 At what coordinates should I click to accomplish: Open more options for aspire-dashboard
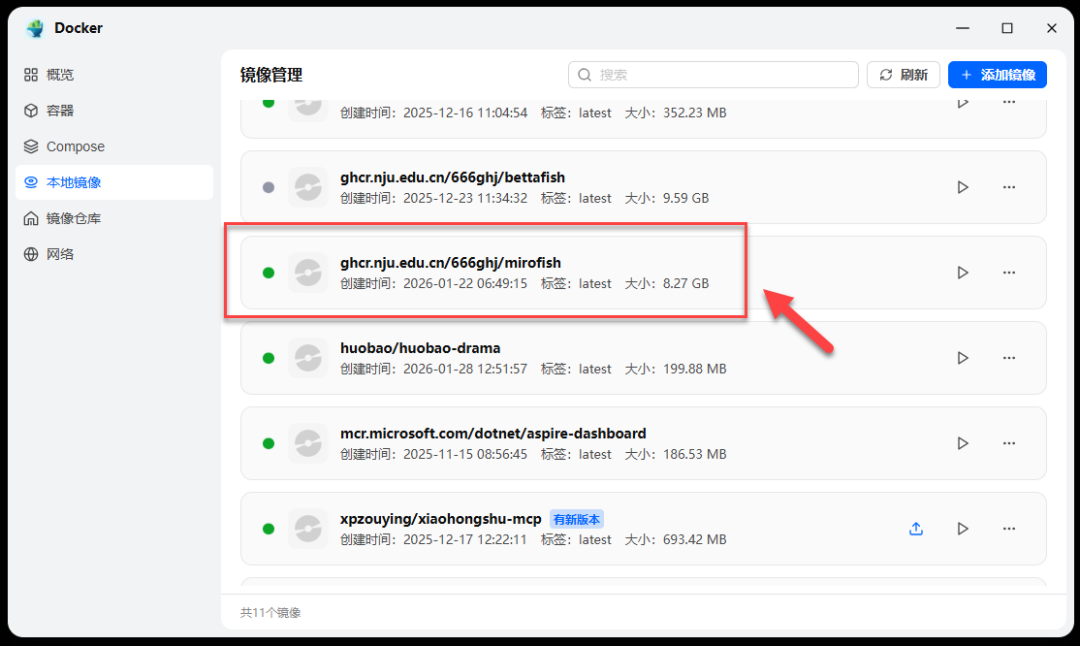pyautogui.click(x=1009, y=444)
